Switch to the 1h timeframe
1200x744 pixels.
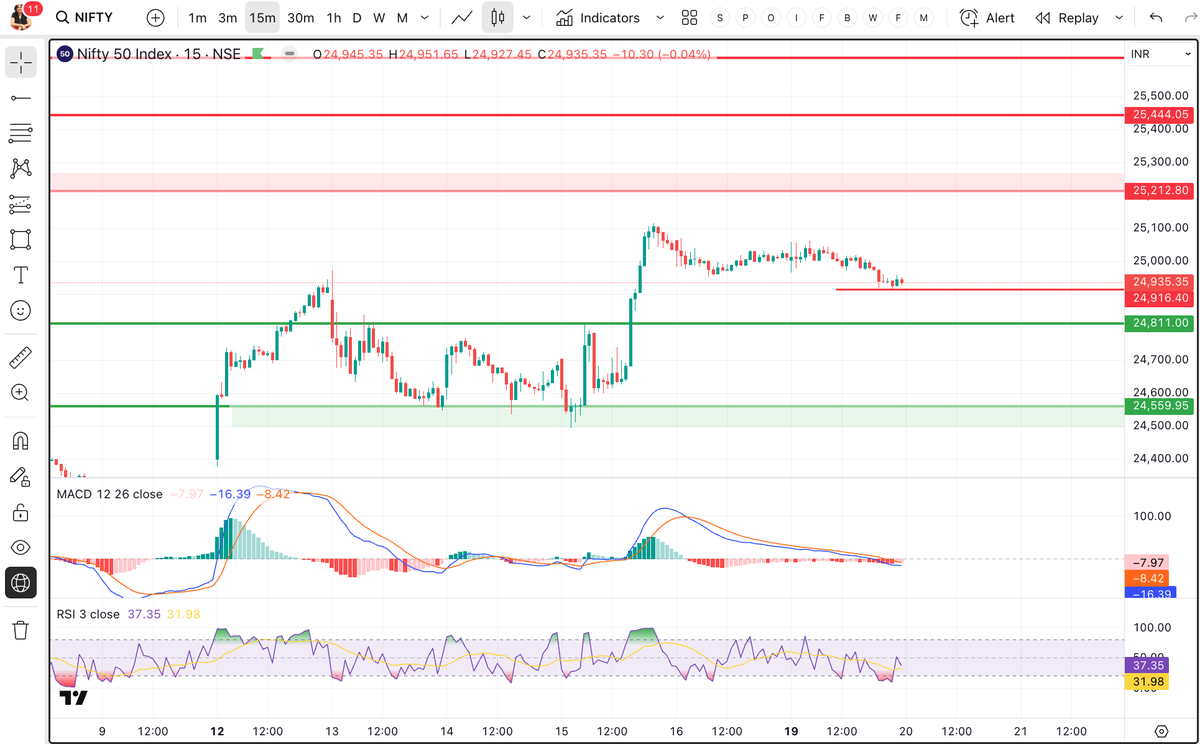coord(332,17)
